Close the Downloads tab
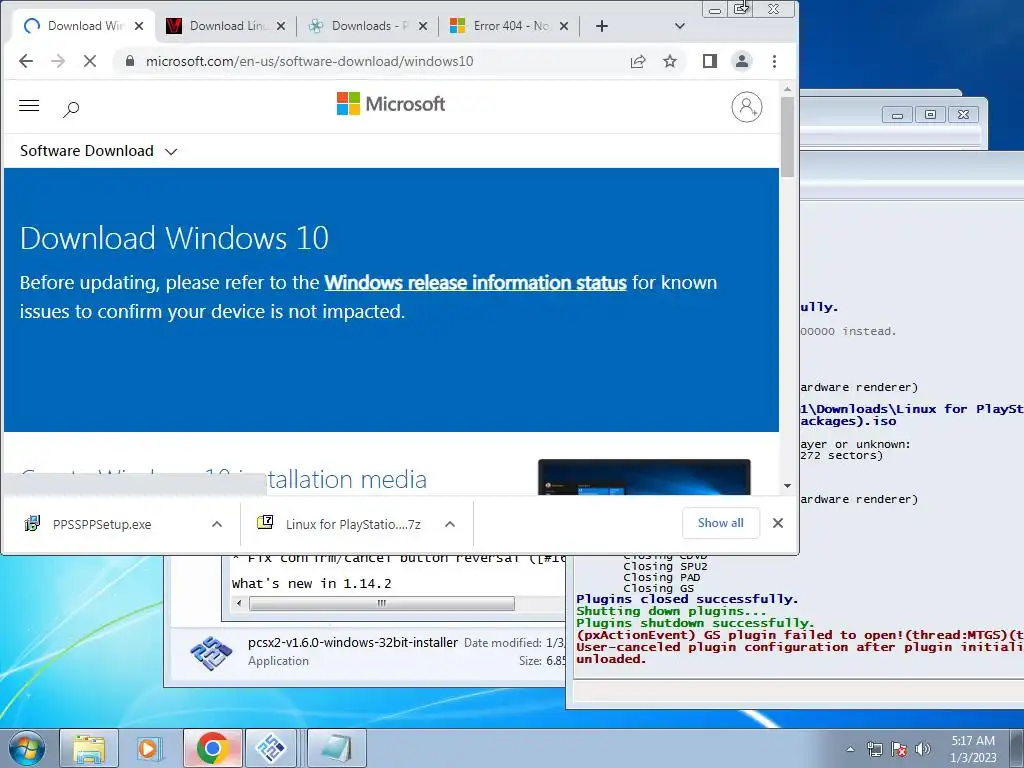Viewport: 1024px width, 768px height. (x=423, y=26)
